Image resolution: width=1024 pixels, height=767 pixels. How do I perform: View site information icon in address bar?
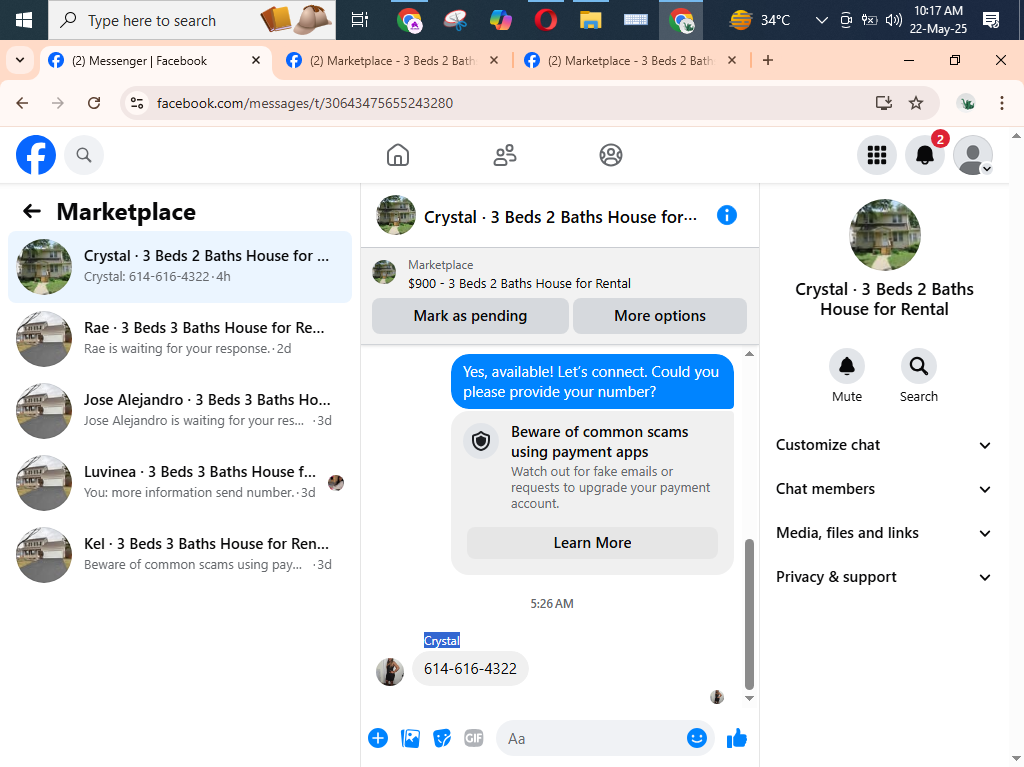pyautogui.click(x=137, y=103)
